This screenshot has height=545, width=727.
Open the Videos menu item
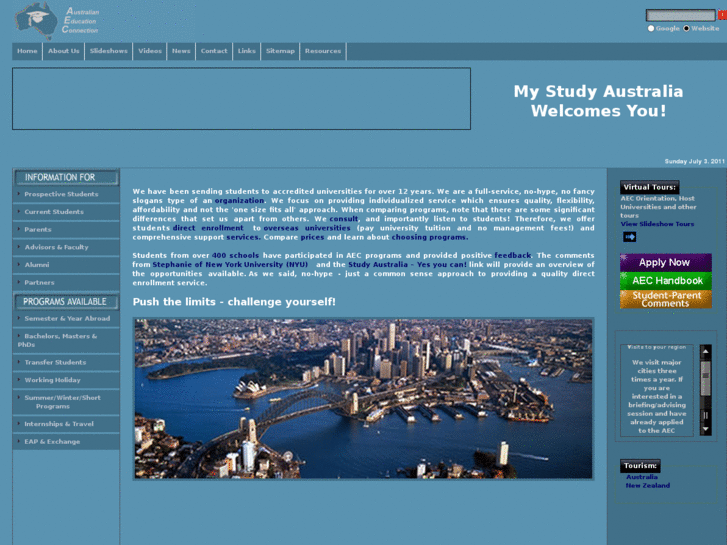150,51
